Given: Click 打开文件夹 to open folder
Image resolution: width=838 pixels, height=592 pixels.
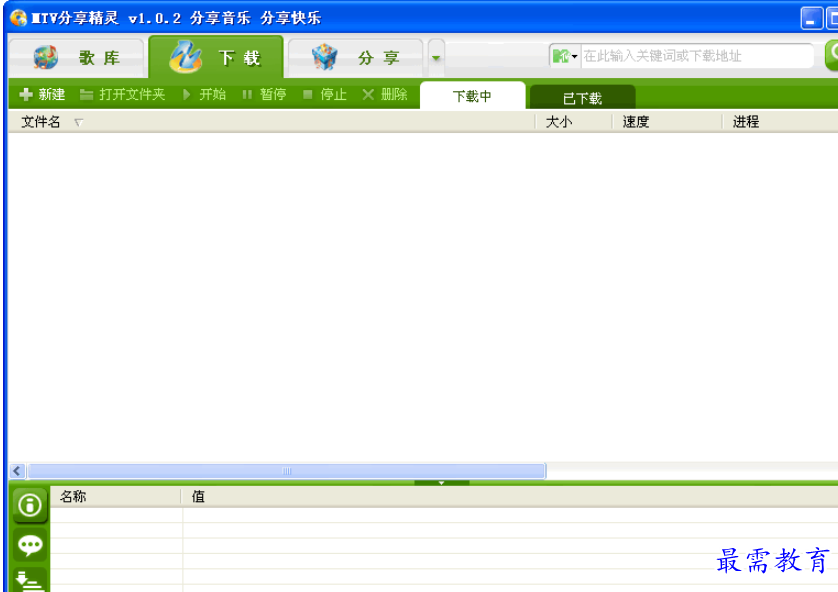Looking at the screenshot, I should click(122, 95).
